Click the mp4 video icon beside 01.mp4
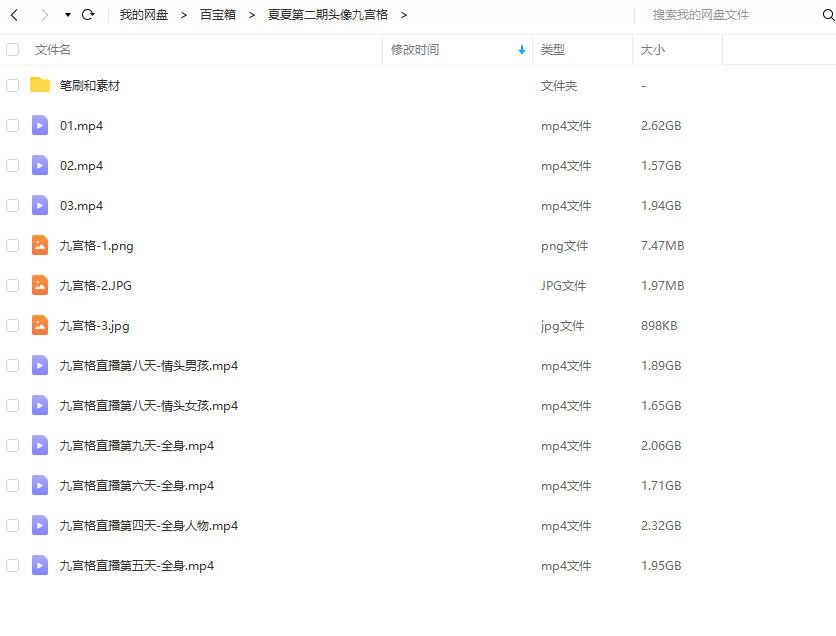The width and height of the screenshot is (836, 636). coord(39,125)
